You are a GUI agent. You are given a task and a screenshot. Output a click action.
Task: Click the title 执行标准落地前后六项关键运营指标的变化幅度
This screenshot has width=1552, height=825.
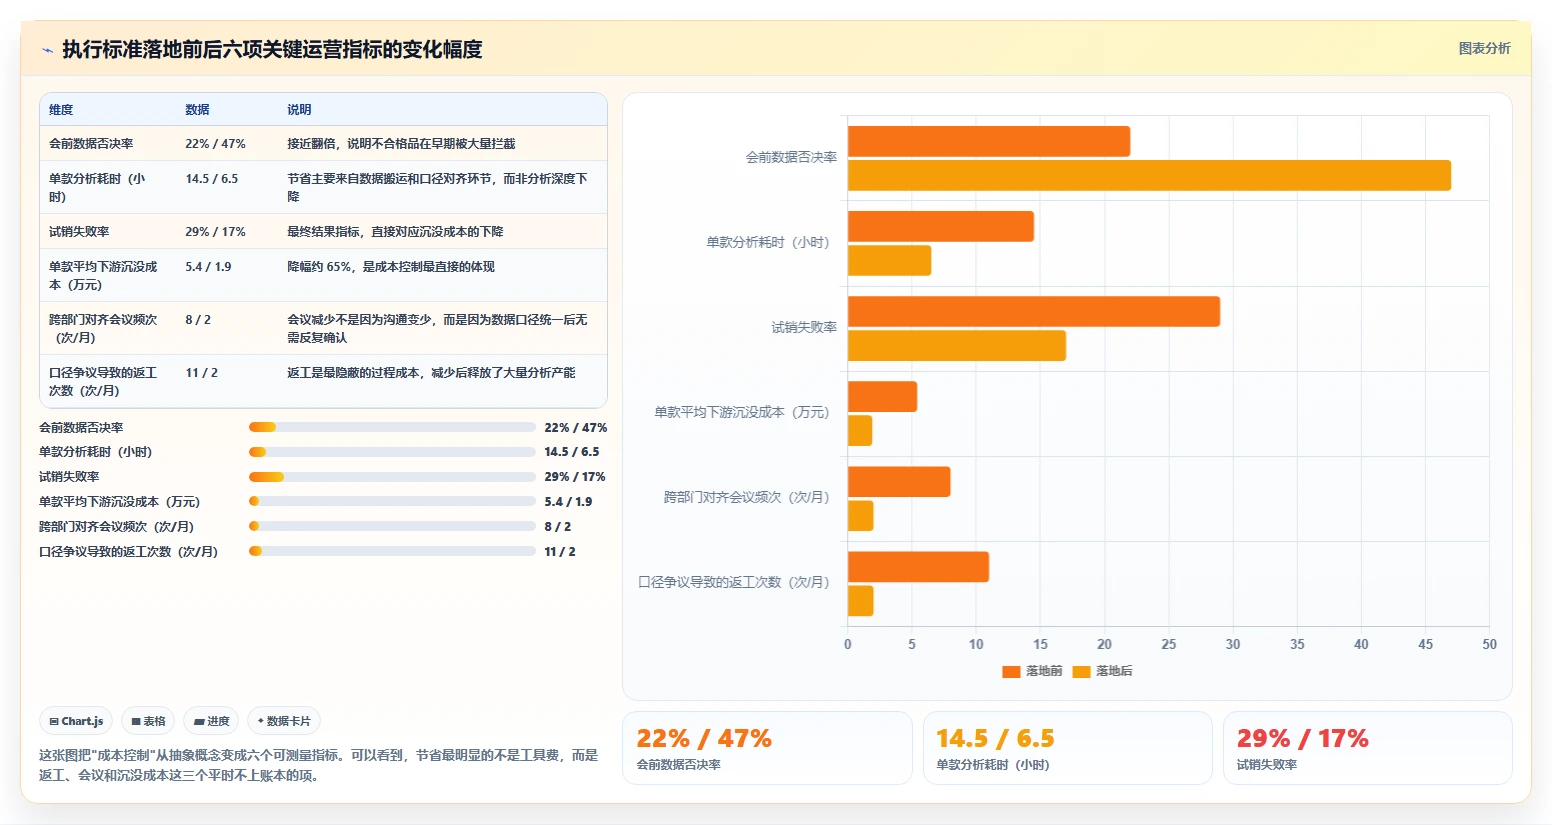(272, 50)
